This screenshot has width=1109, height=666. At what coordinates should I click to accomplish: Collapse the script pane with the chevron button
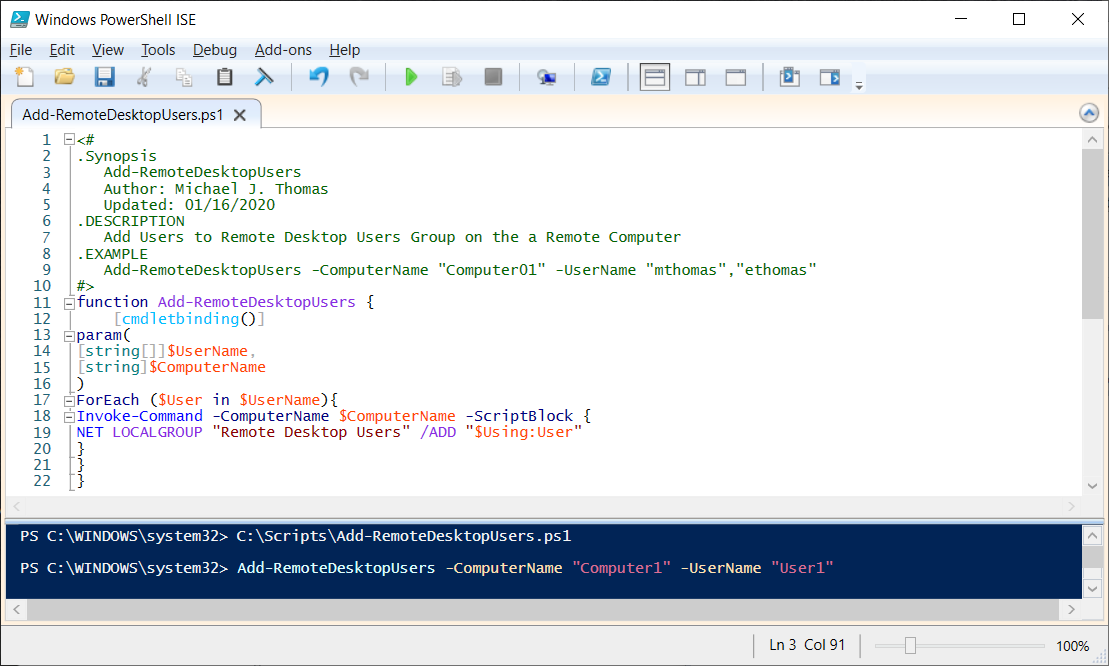(1089, 112)
